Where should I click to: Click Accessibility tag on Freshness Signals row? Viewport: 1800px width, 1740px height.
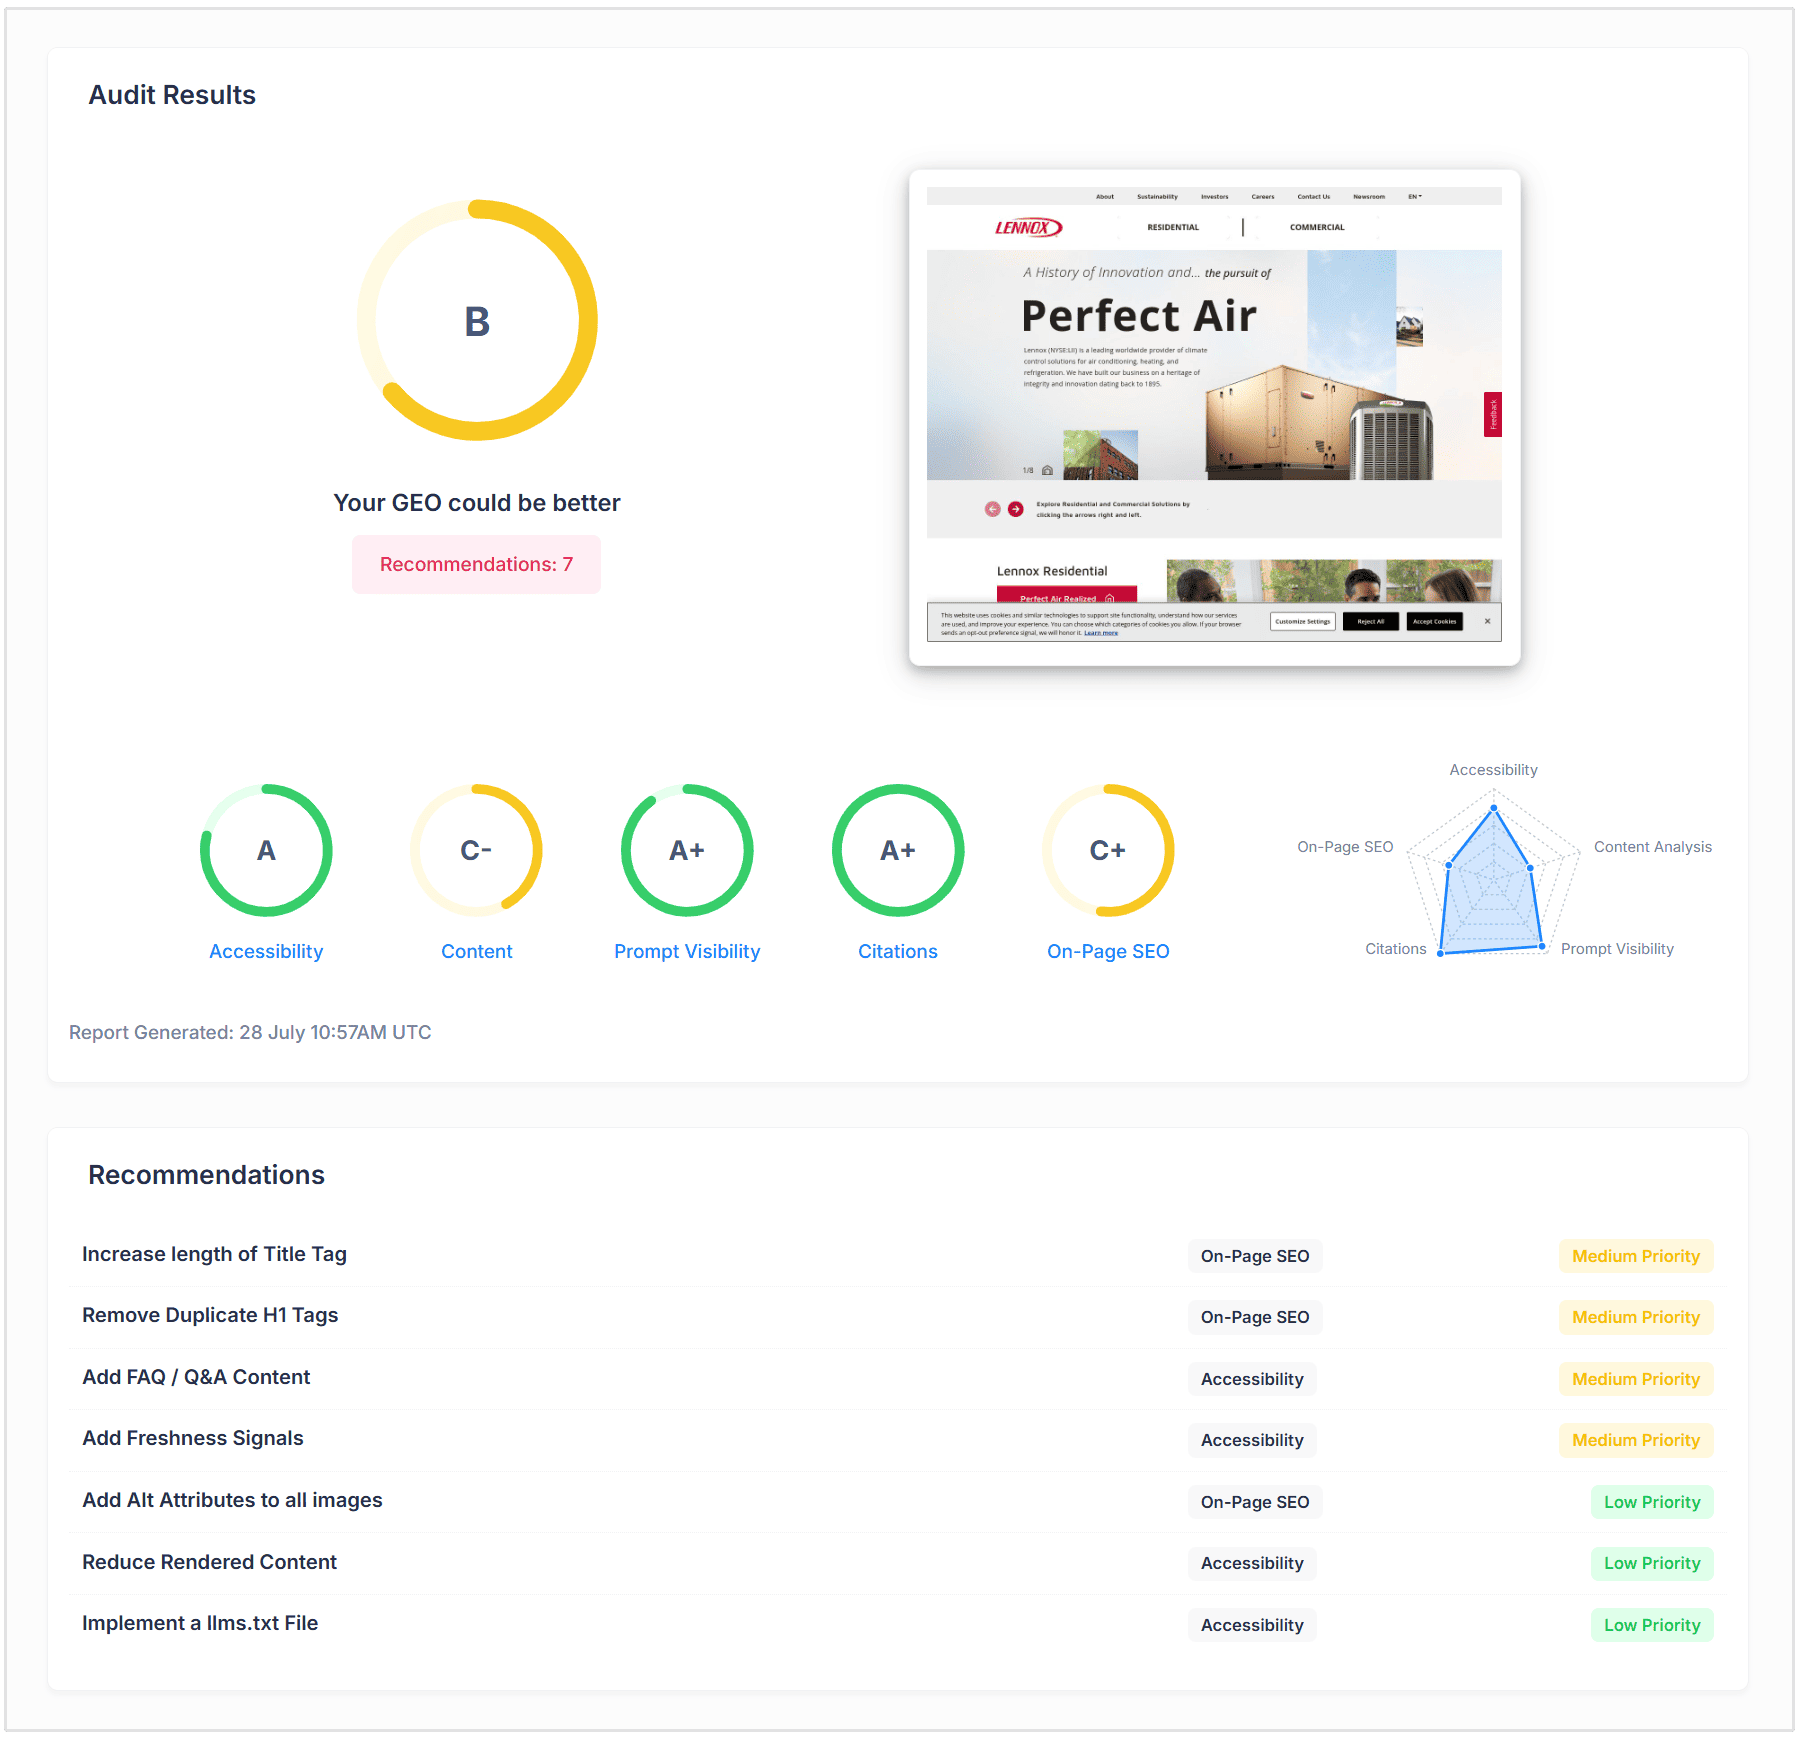click(1252, 1440)
